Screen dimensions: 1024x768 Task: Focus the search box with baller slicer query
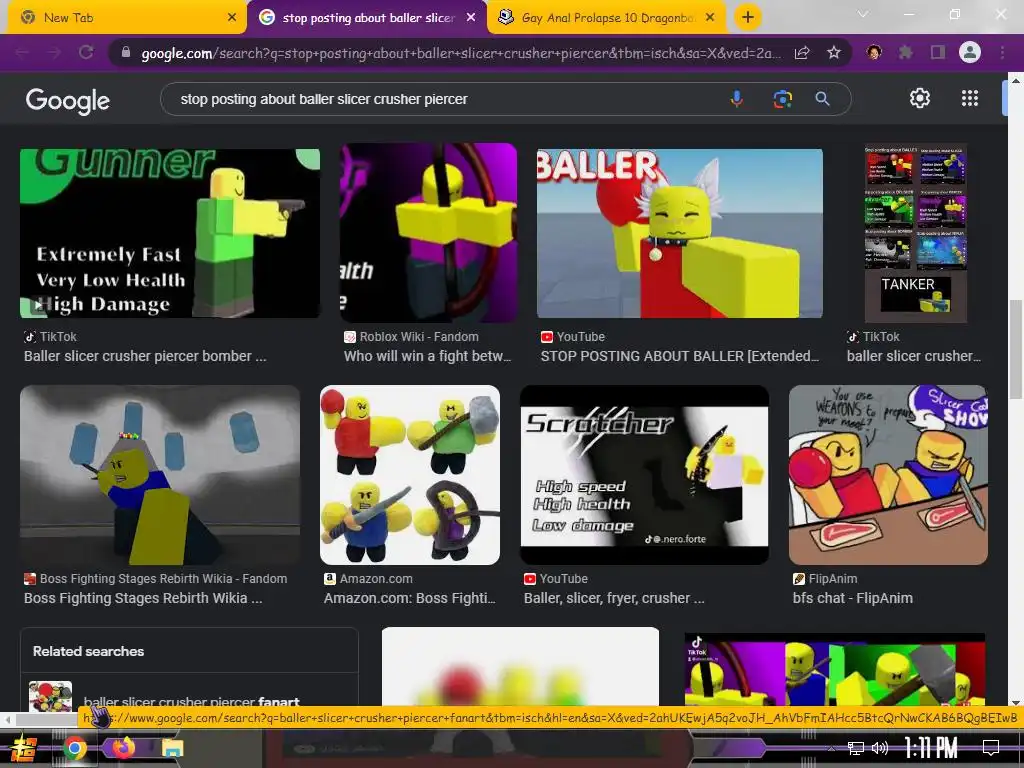[x=444, y=99]
